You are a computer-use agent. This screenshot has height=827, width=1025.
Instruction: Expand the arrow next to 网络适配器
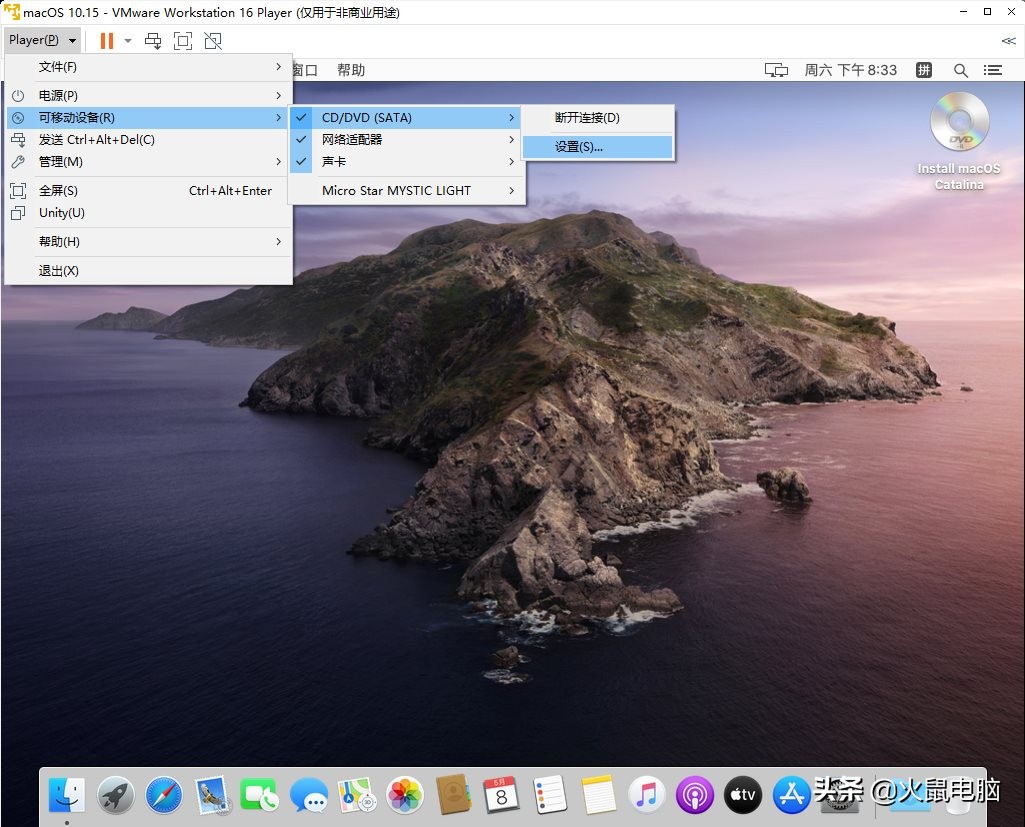coord(512,139)
